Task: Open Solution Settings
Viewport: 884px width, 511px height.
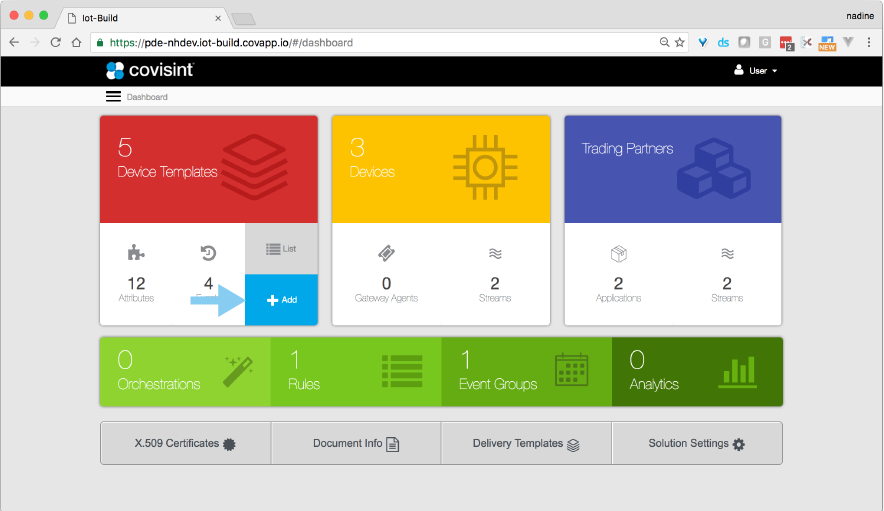Action: coord(696,443)
